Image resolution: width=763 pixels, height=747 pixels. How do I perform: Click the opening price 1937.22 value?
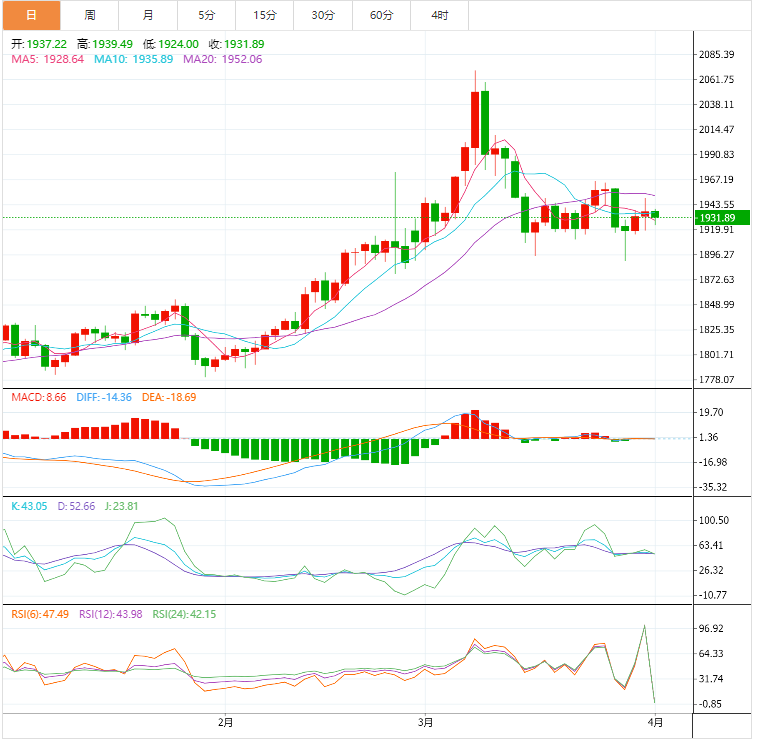[47, 44]
